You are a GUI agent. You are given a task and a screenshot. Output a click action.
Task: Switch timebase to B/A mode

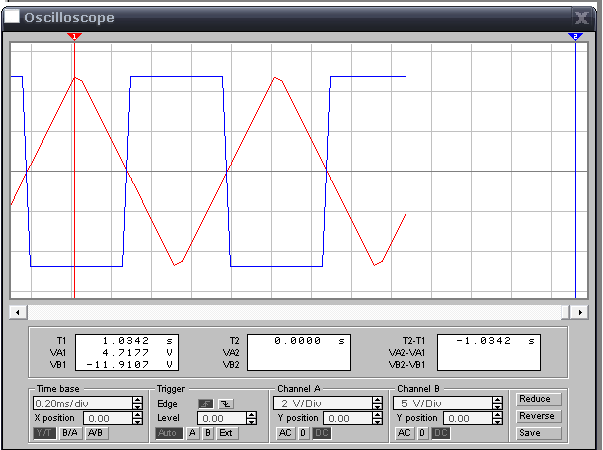[69, 433]
